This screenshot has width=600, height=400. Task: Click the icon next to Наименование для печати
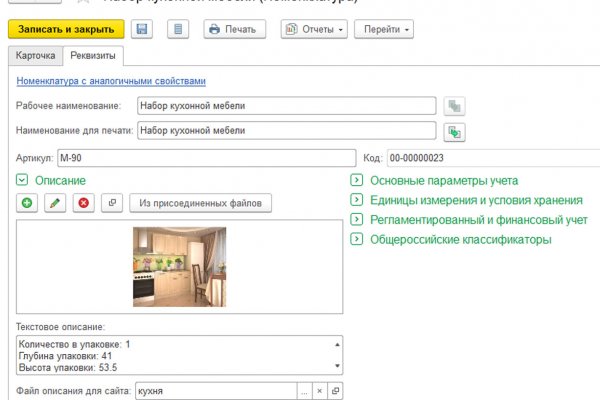coord(454,131)
